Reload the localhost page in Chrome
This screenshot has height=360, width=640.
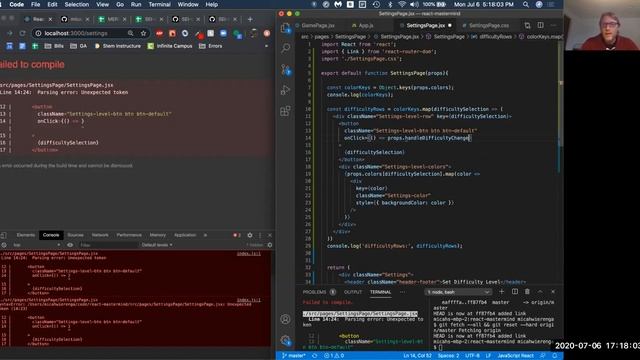point(22,33)
